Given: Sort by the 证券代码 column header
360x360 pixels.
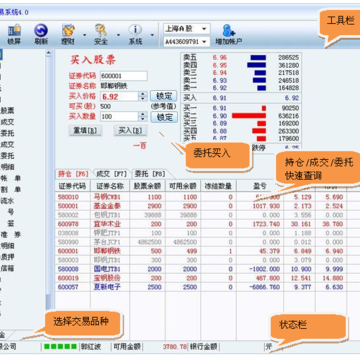Looking at the screenshot, I should coord(73,186).
